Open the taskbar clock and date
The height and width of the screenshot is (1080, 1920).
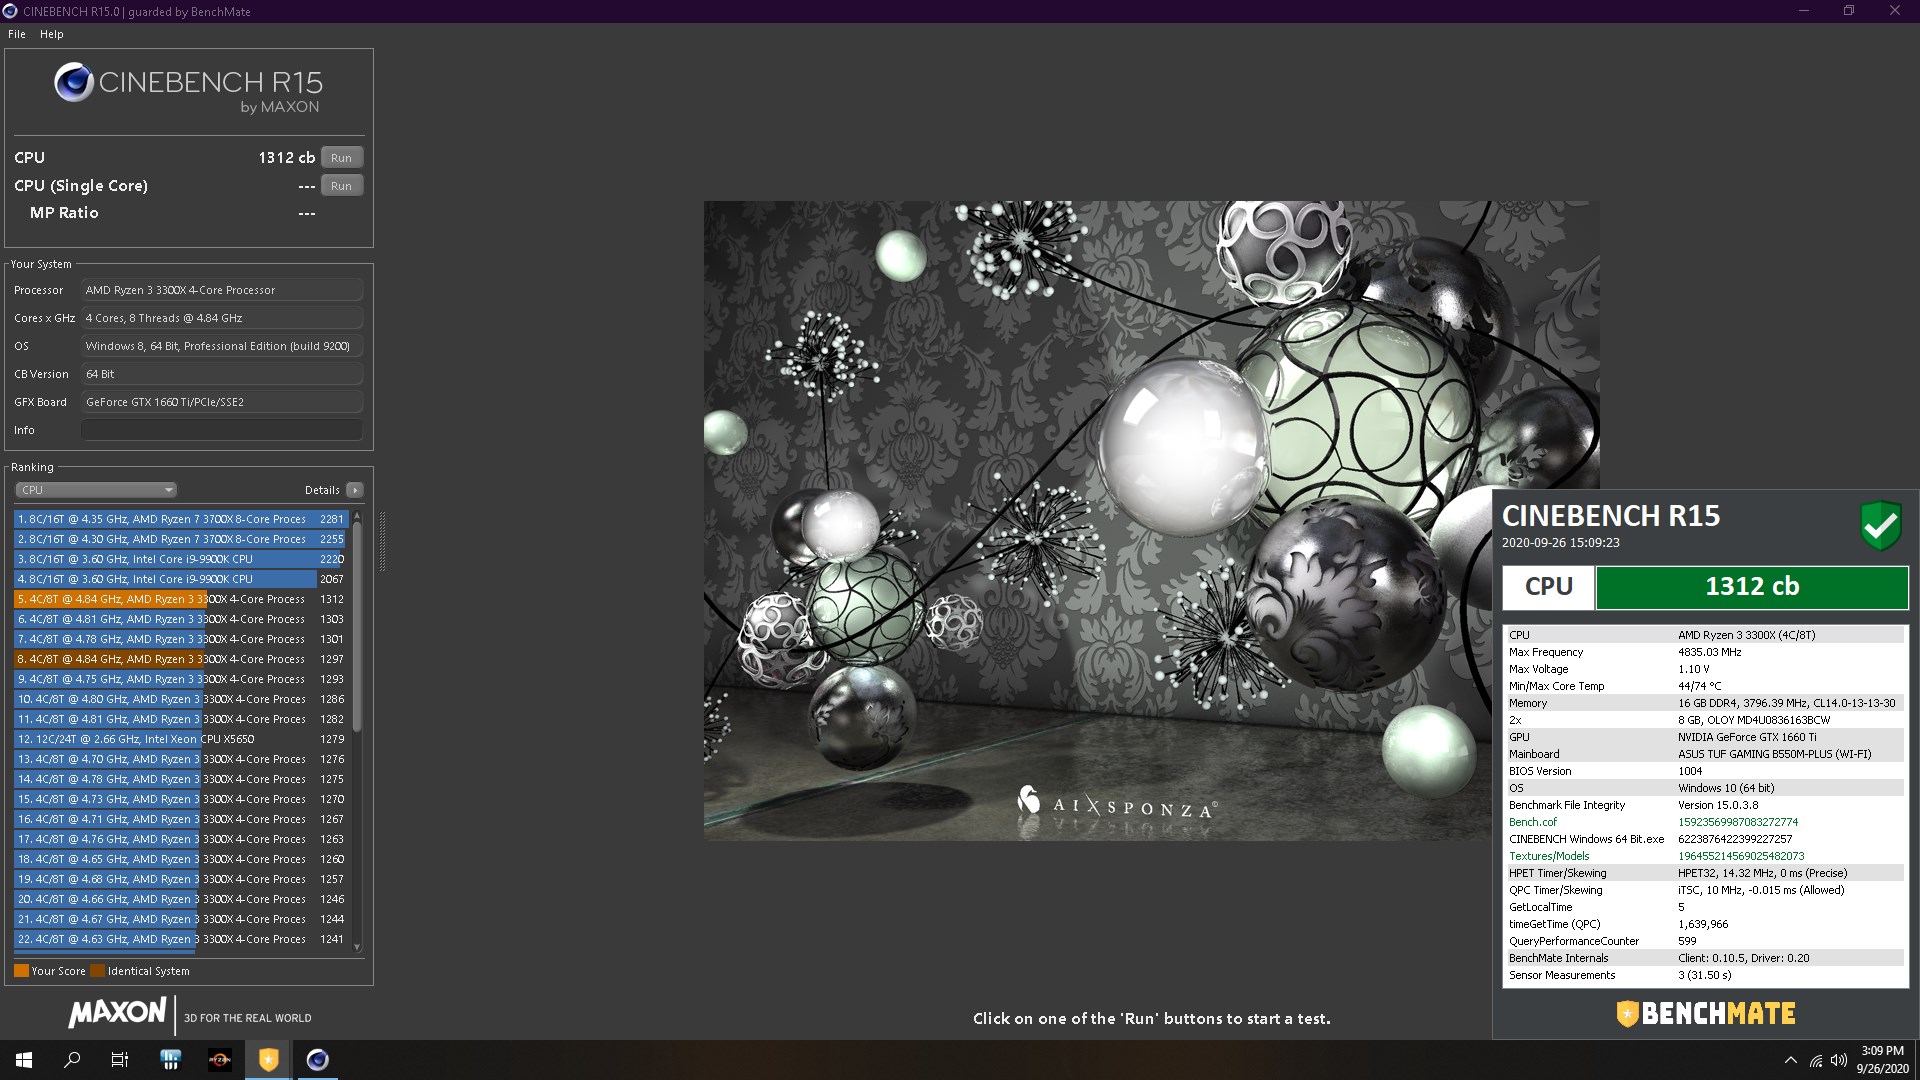(1882, 1060)
